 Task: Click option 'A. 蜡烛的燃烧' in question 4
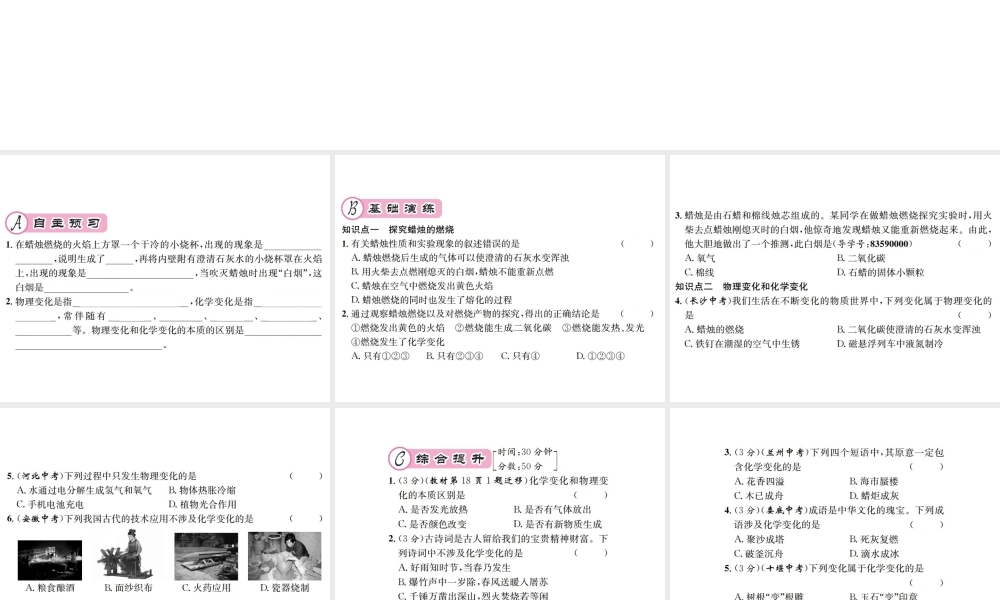pyautogui.click(x=714, y=329)
